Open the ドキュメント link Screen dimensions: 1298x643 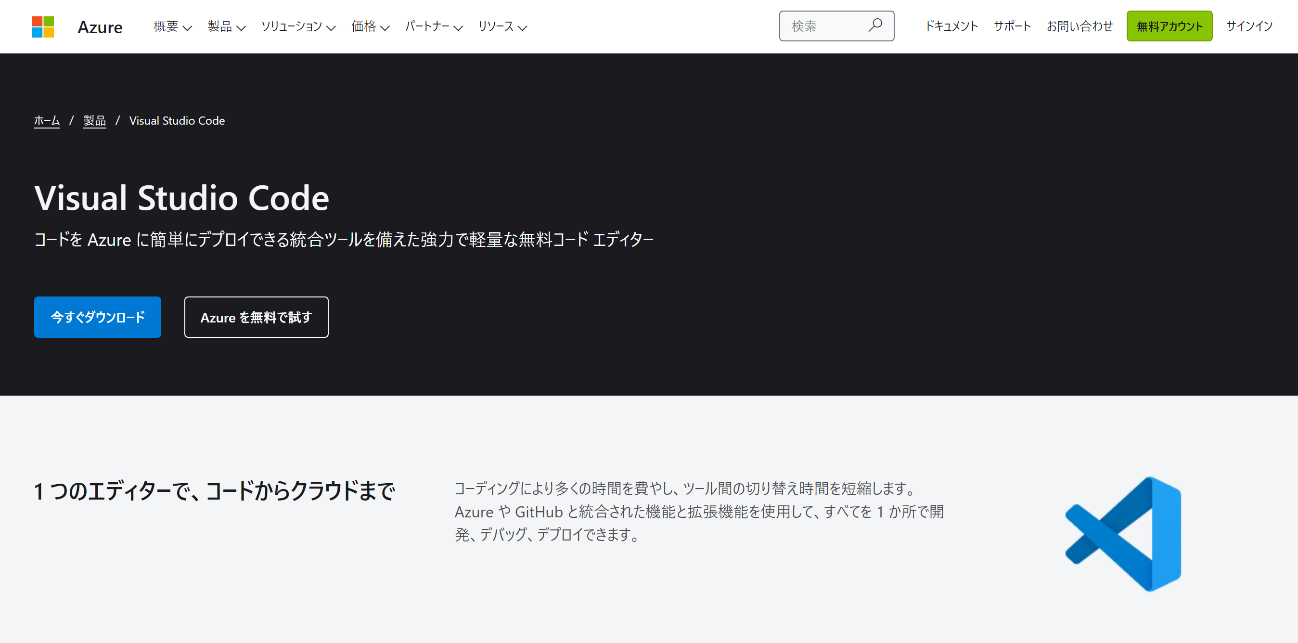click(x=951, y=26)
